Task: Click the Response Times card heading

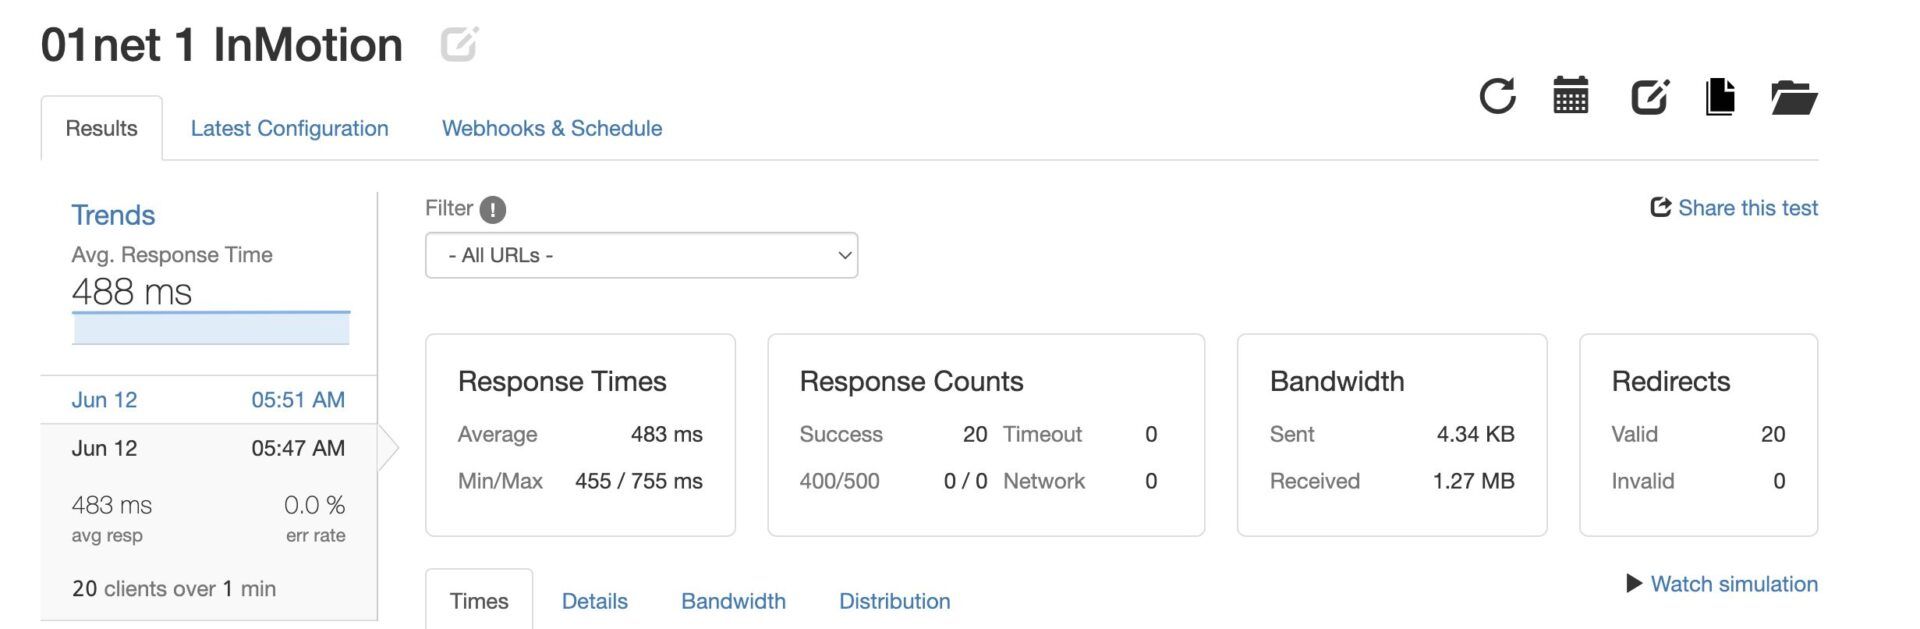Action: click(562, 381)
